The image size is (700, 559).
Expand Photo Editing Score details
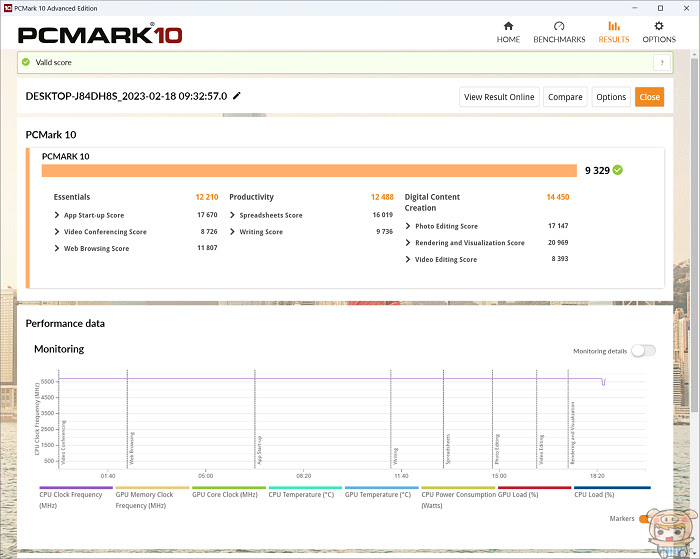[408, 226]
